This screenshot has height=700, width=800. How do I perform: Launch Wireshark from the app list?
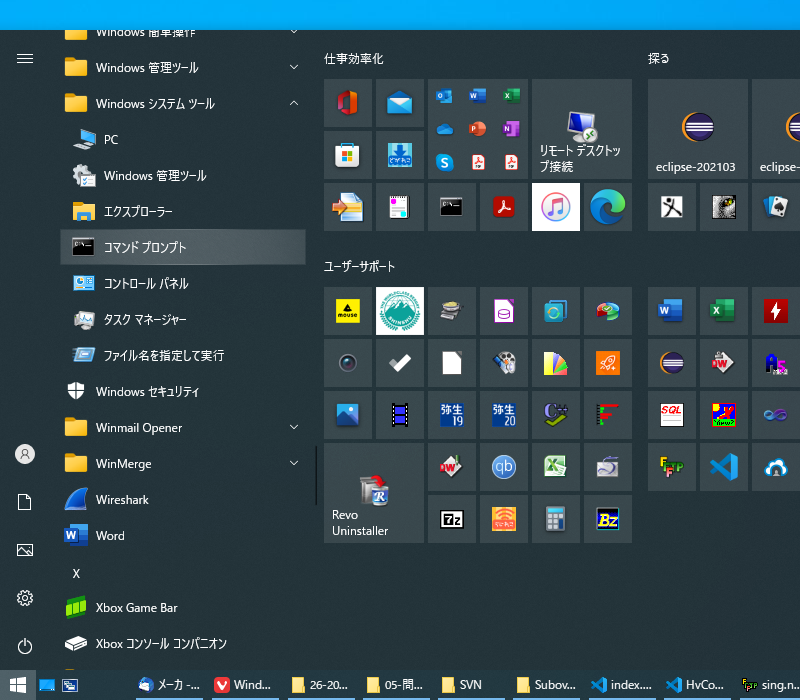pos(183,499)
